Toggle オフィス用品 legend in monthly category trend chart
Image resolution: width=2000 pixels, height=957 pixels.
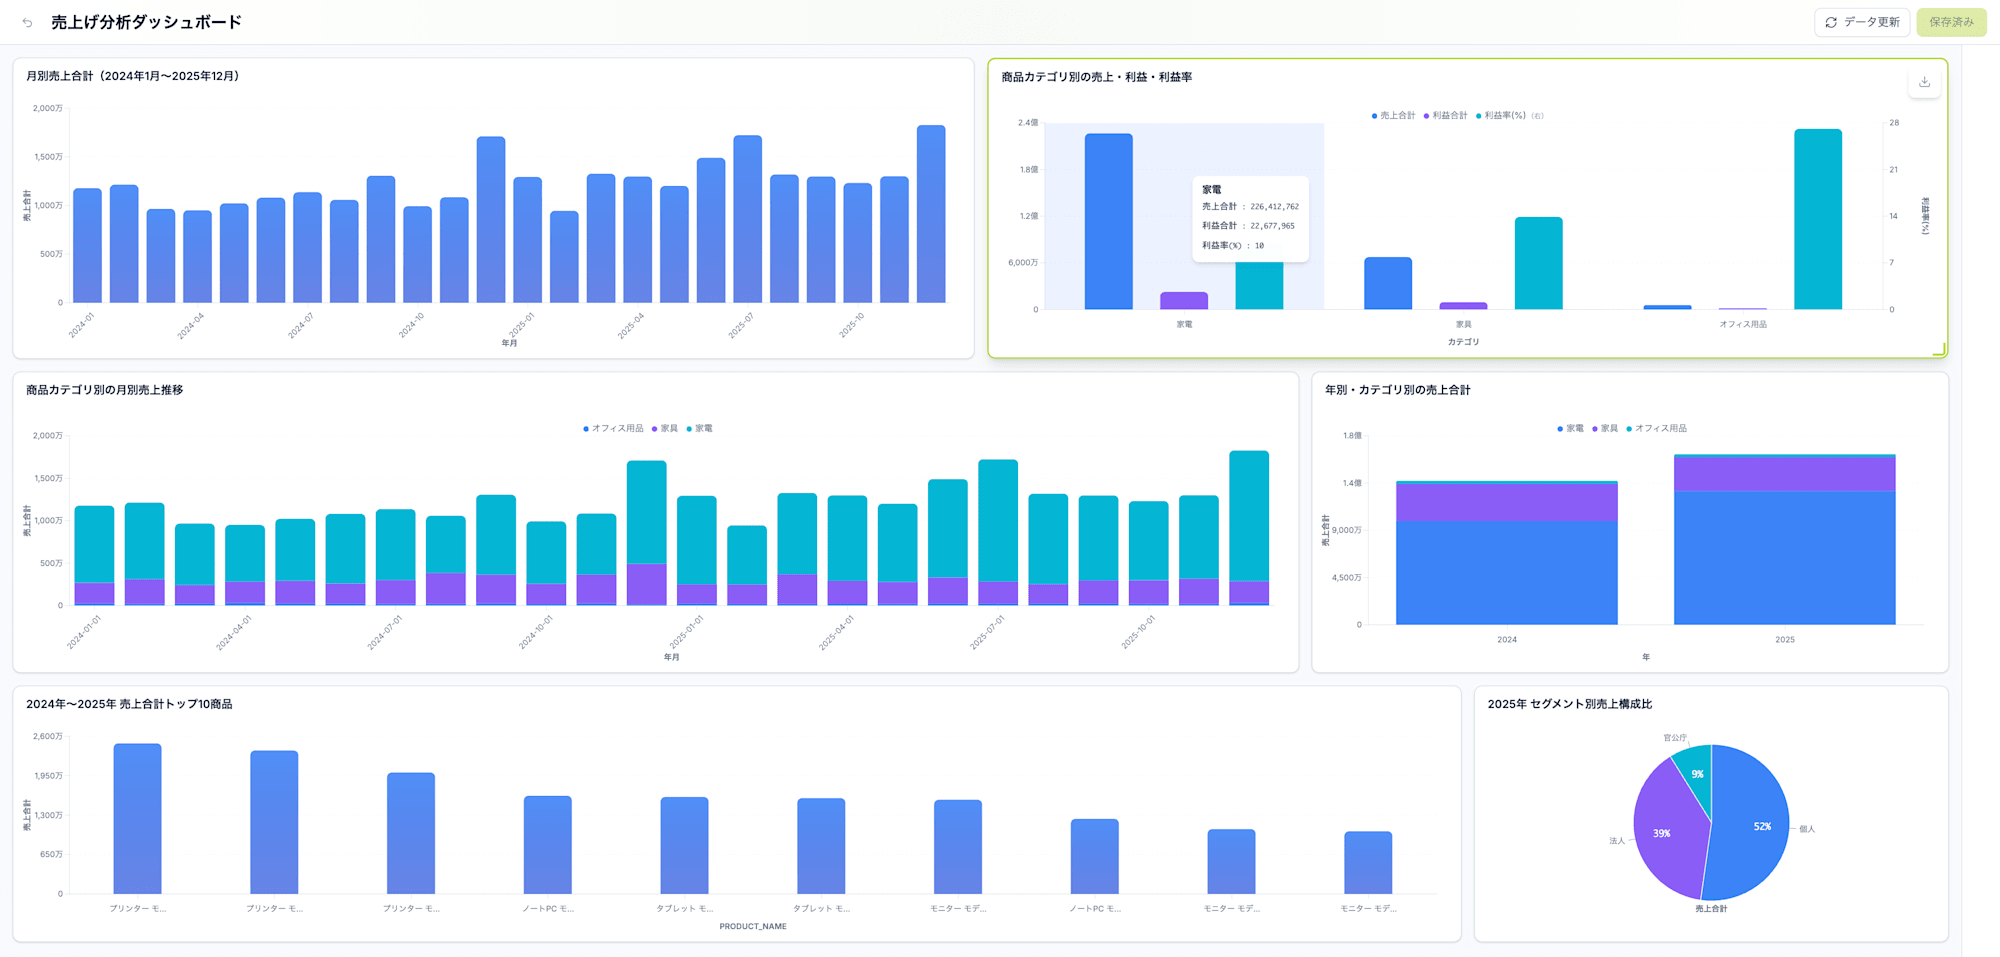pos(613,428)
